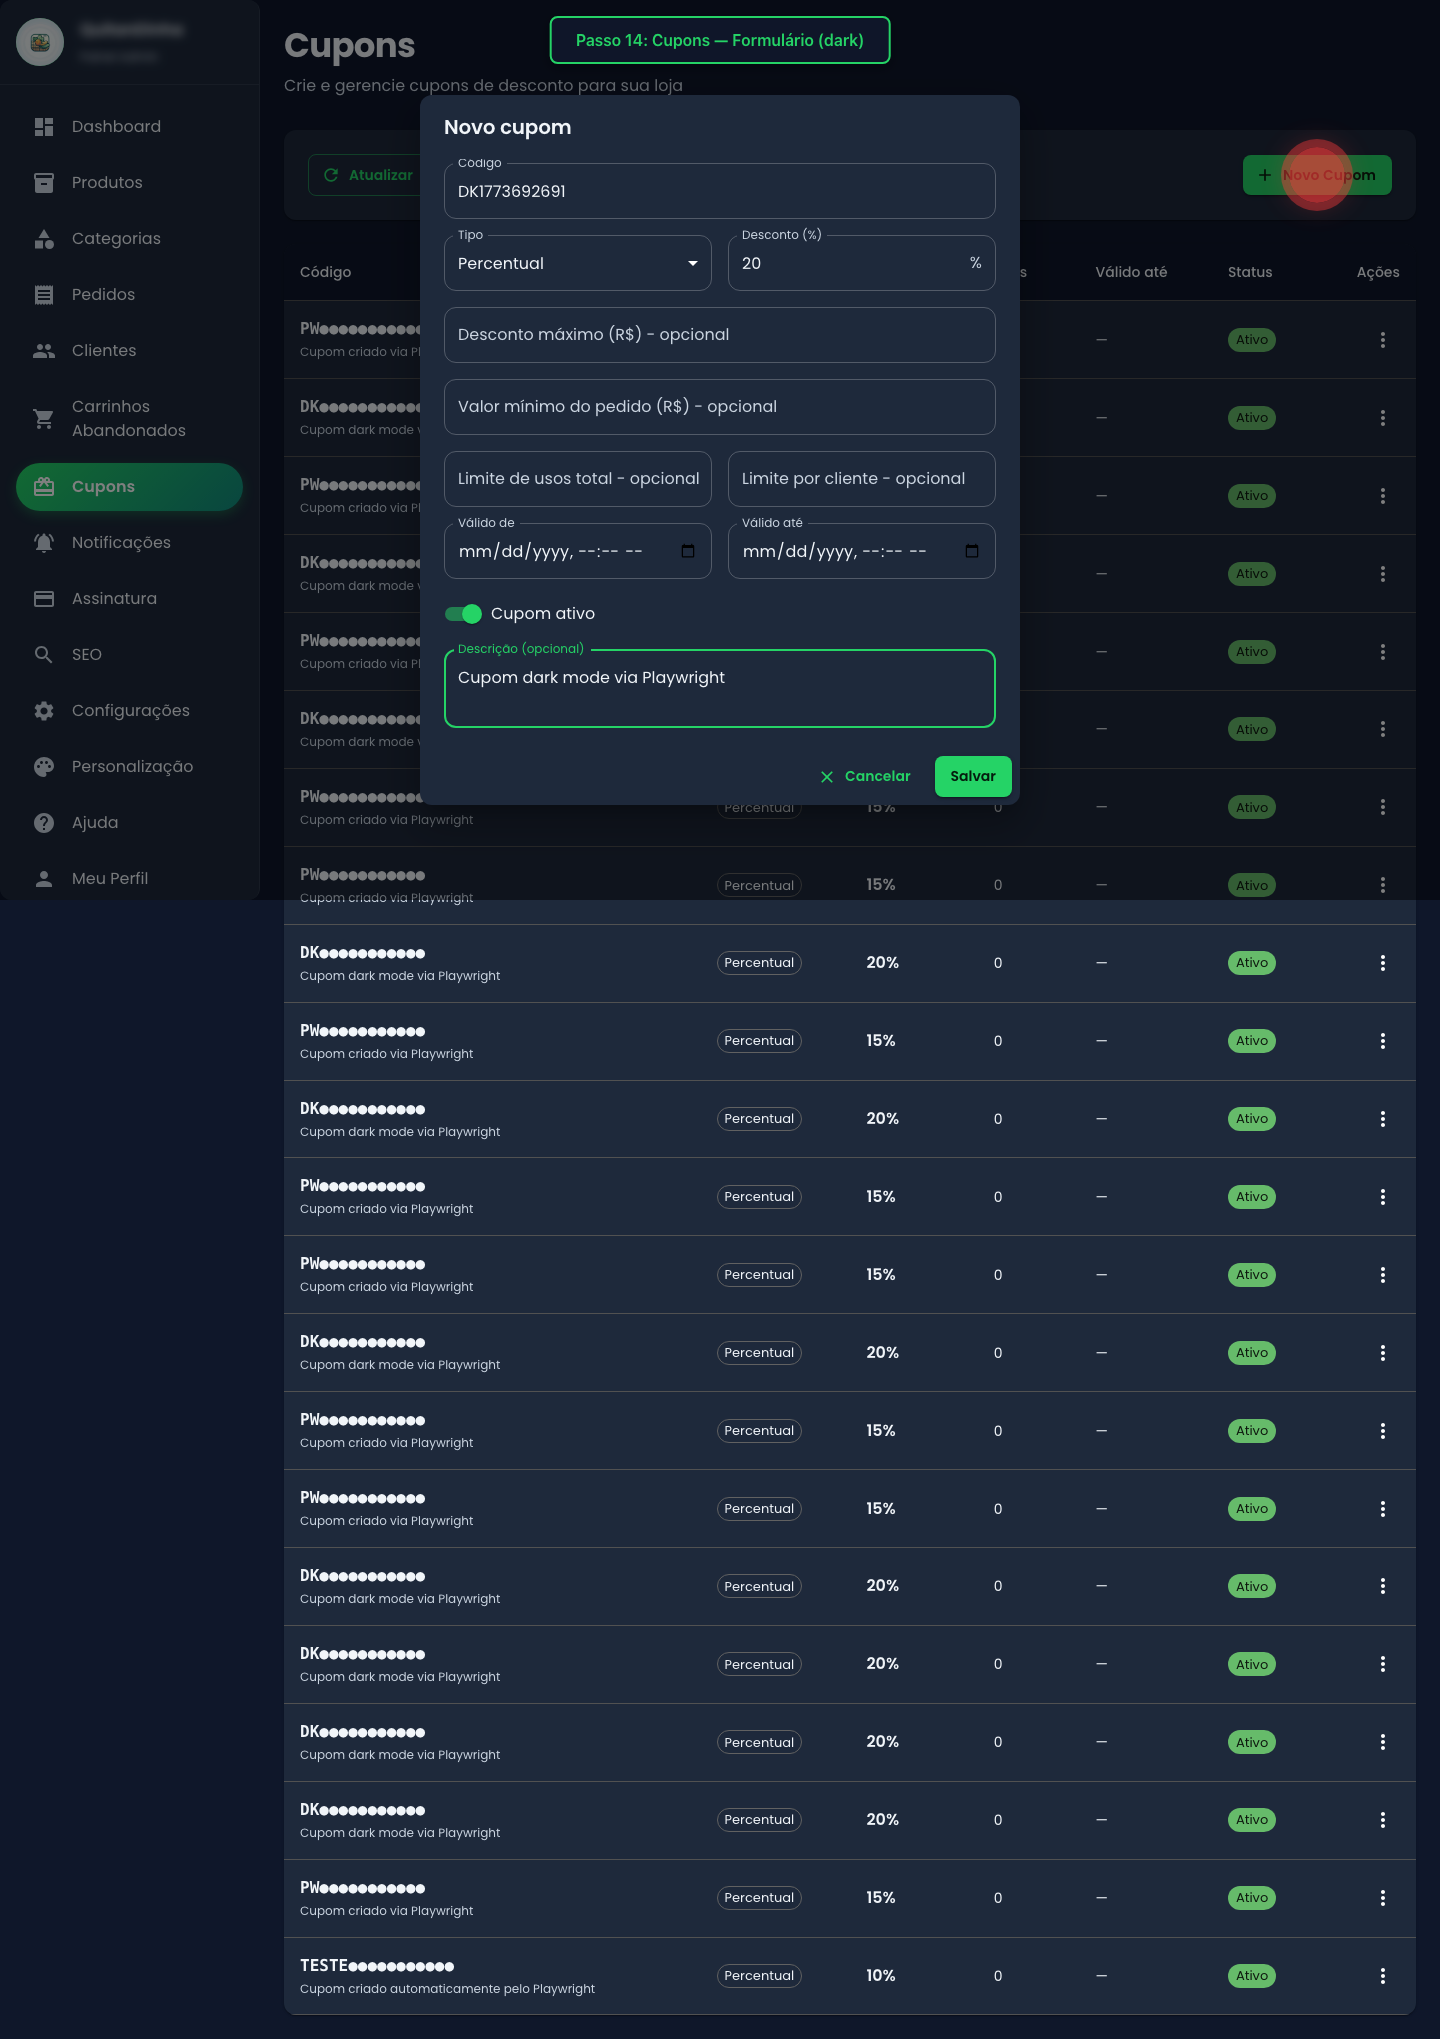Image resolution: width=1440 pixels, height=2039 pixels.
Task: Go to Configurações in the sidebar
Action: [x=130, y=711]
